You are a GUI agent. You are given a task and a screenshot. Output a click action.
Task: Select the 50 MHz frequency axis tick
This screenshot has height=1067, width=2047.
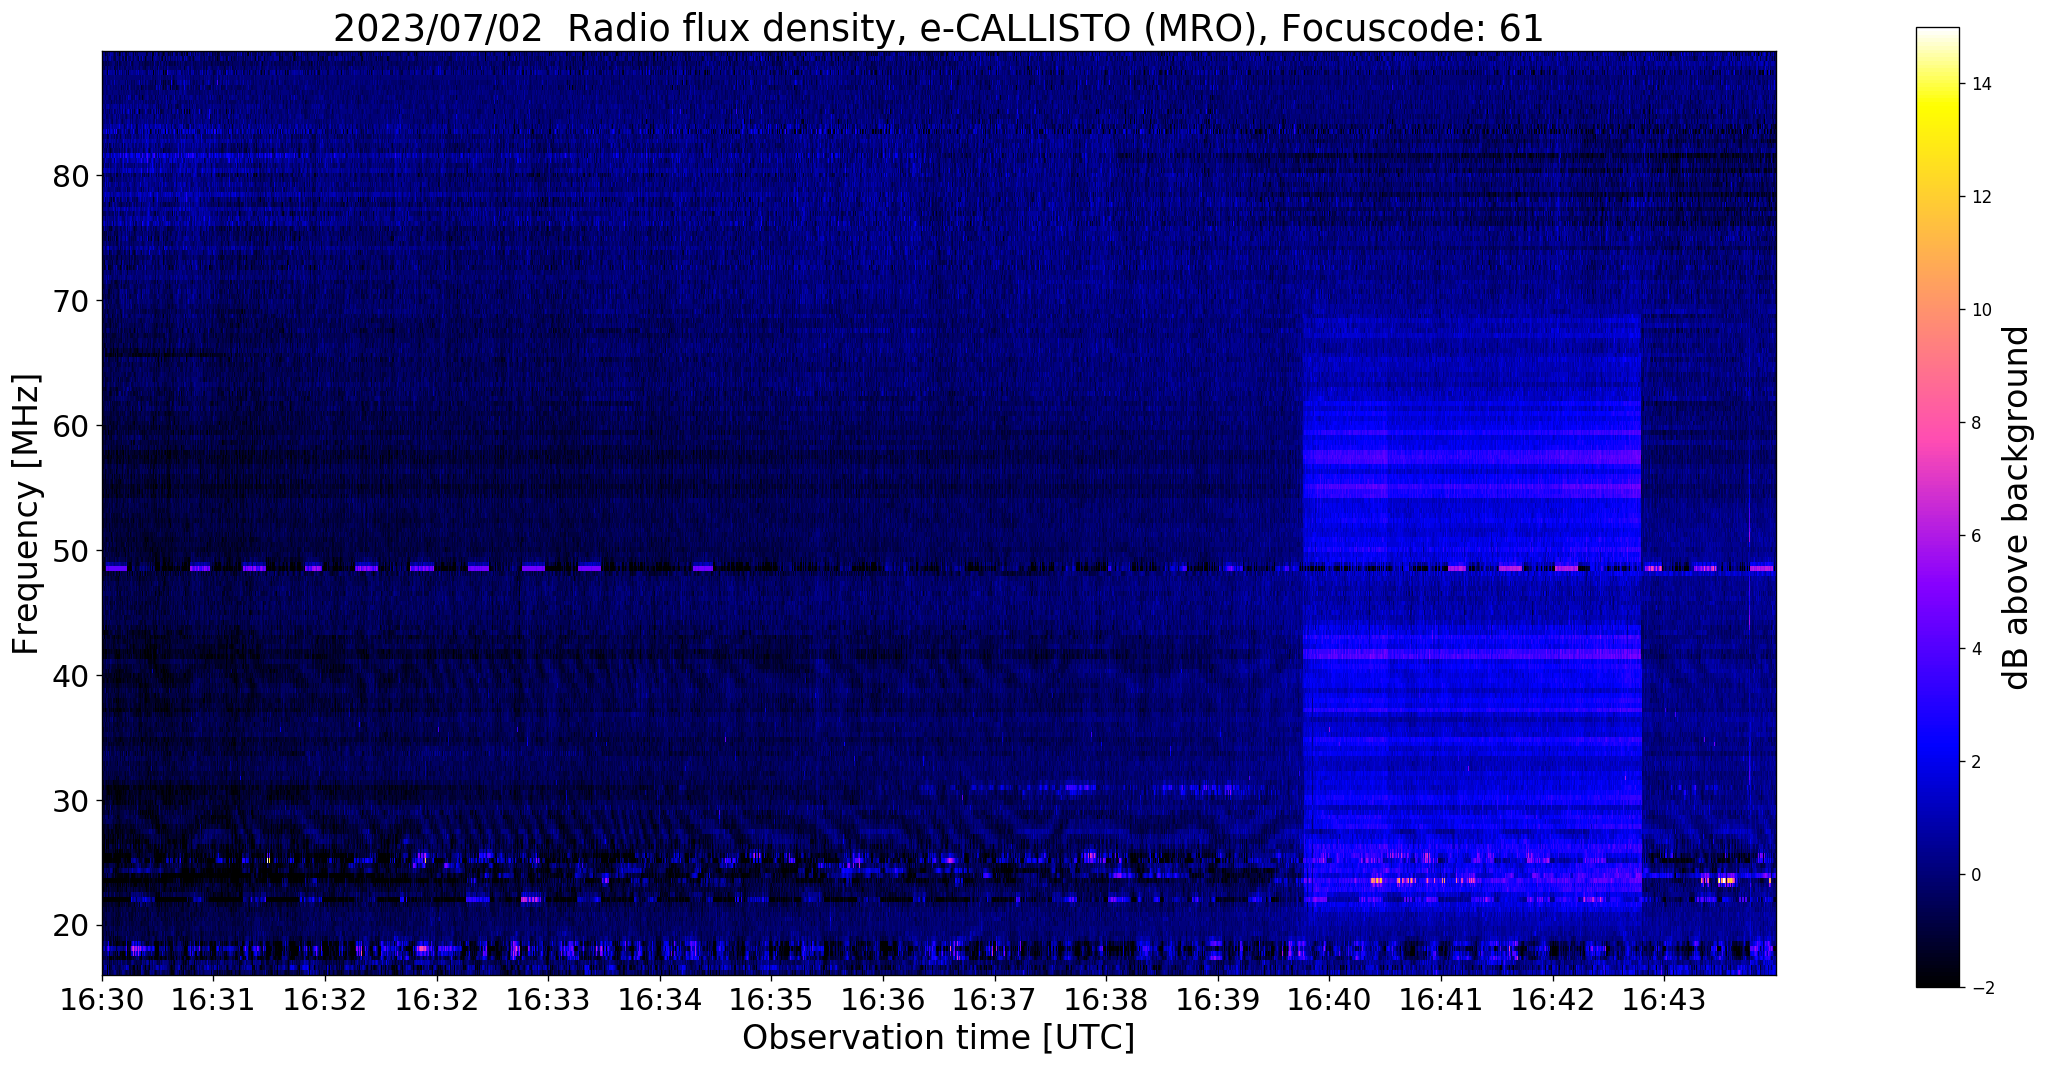click(x=70, y=550)
